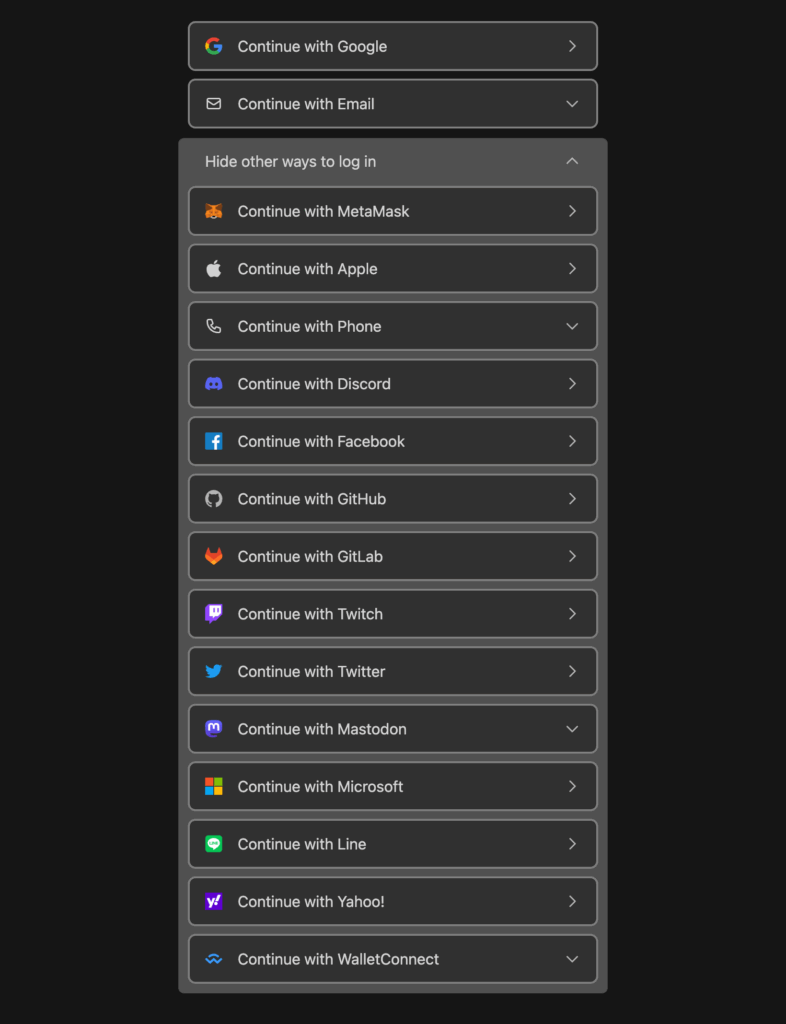Click the GitLab fox logo icon

click(213, 556)
